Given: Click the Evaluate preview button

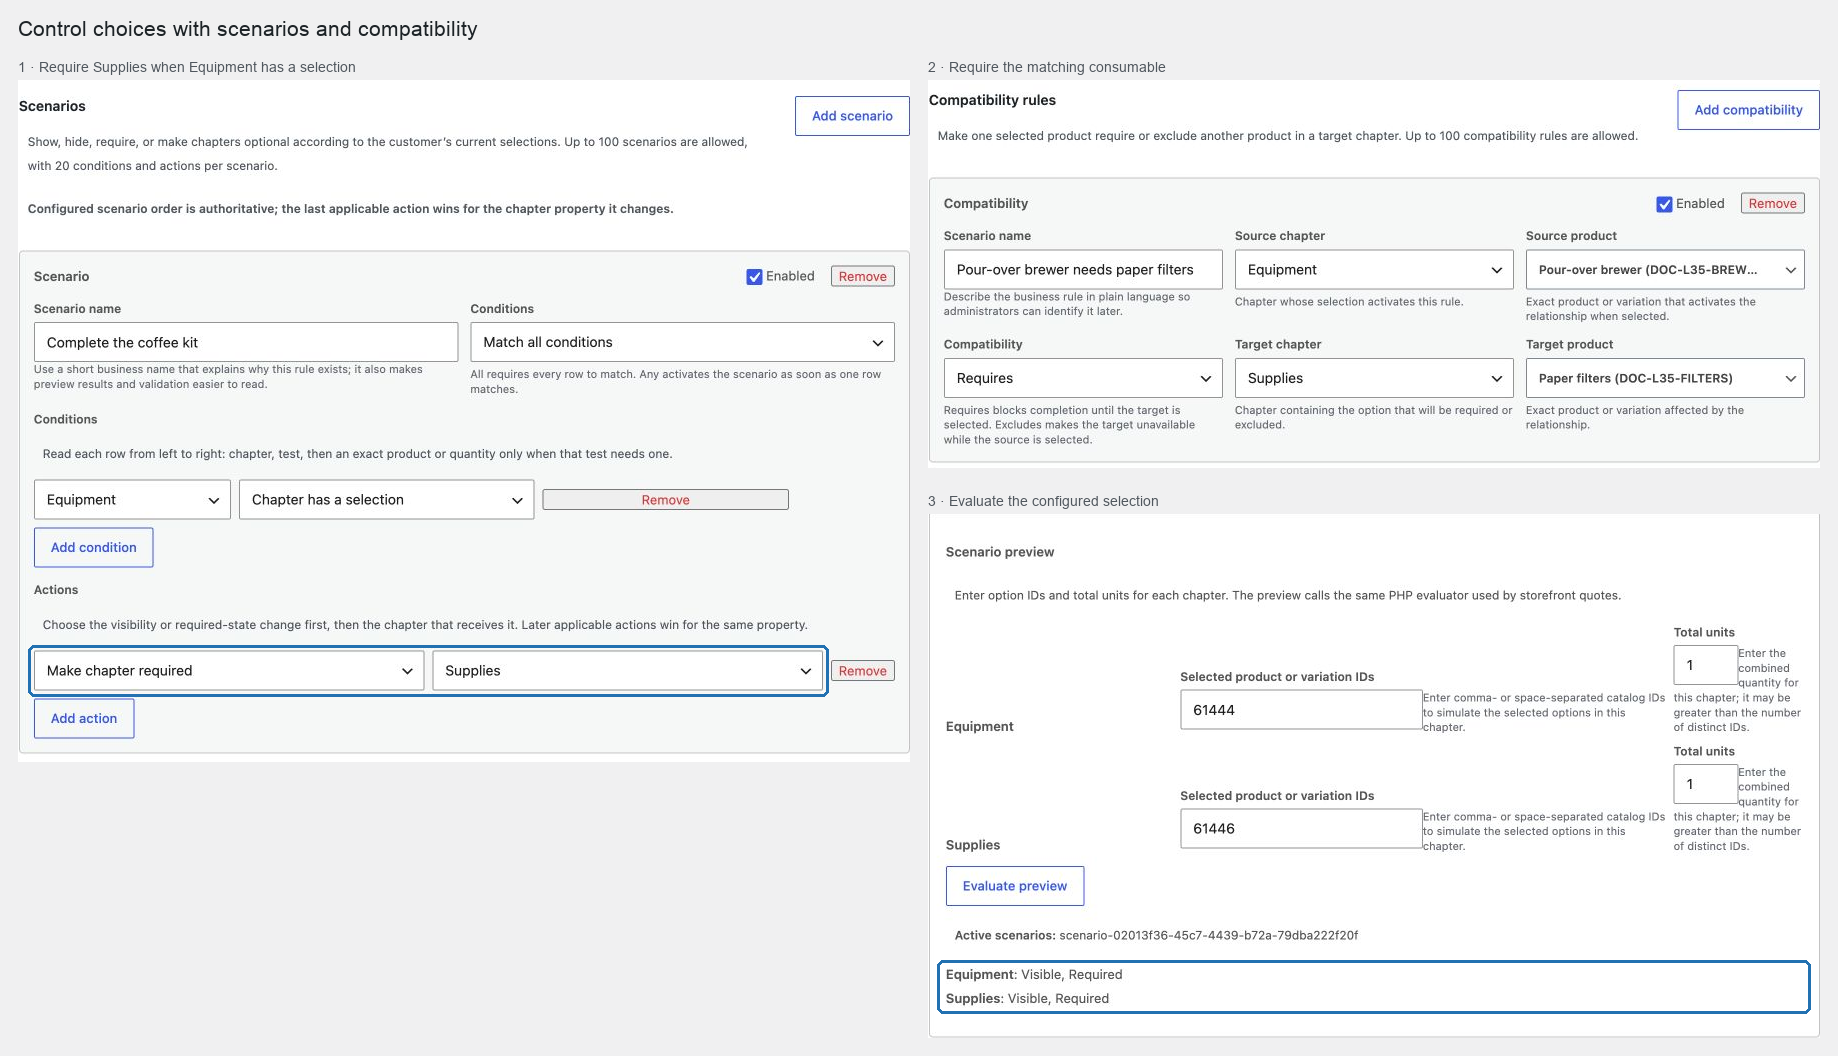Looking at the screenshot, I should [1015, 886].
